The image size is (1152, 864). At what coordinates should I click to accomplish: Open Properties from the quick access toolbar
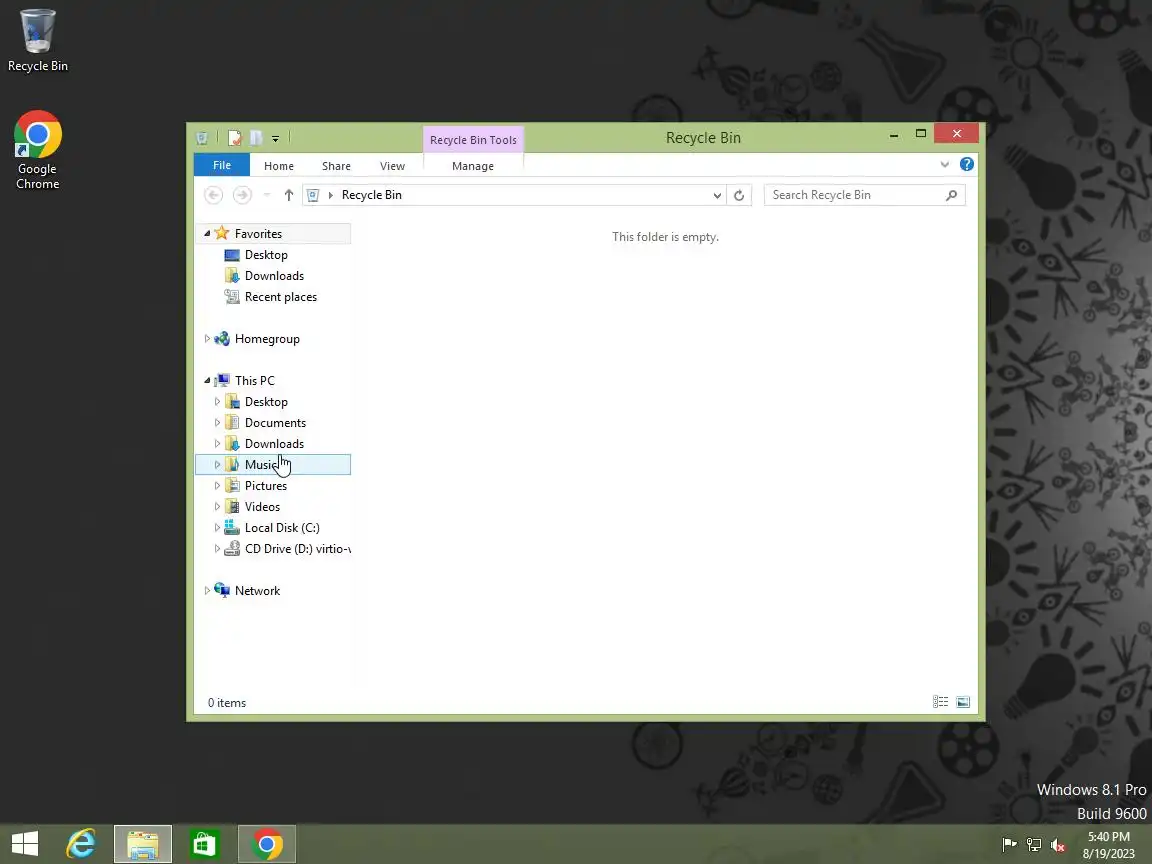(234, 137)
